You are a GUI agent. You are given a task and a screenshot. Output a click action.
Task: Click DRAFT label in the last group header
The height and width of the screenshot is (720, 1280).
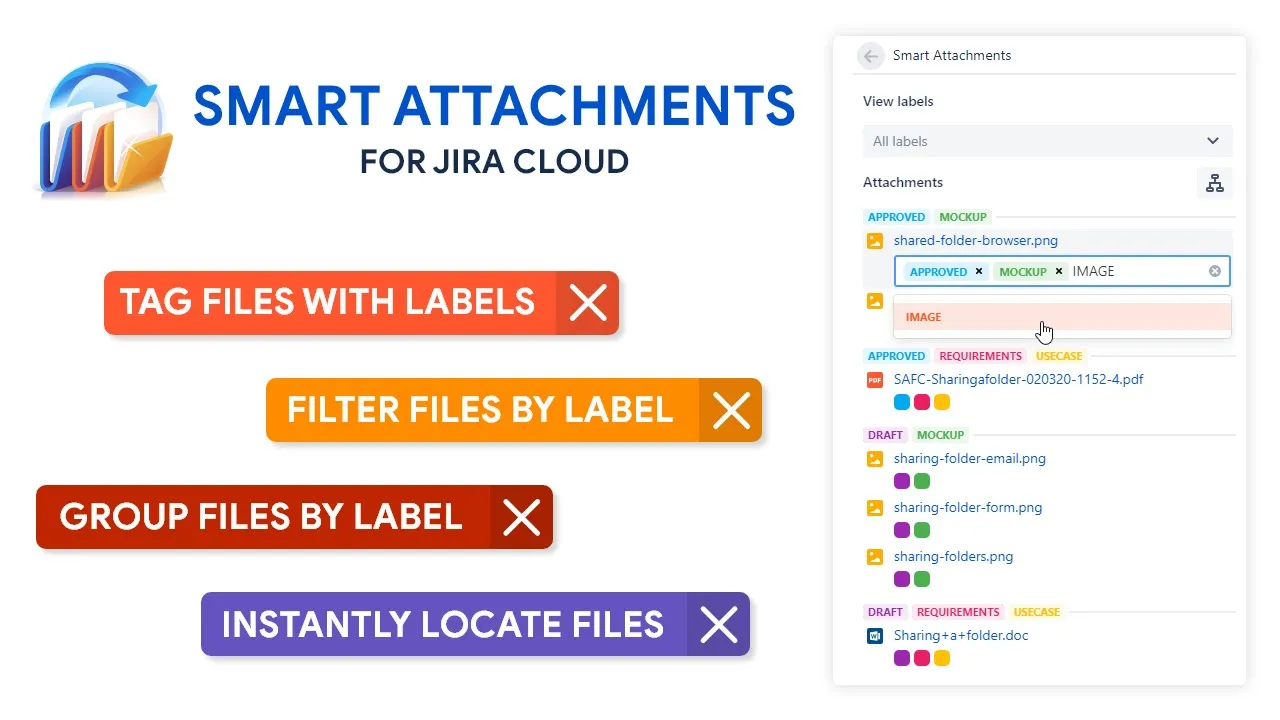tap(885, 612)
